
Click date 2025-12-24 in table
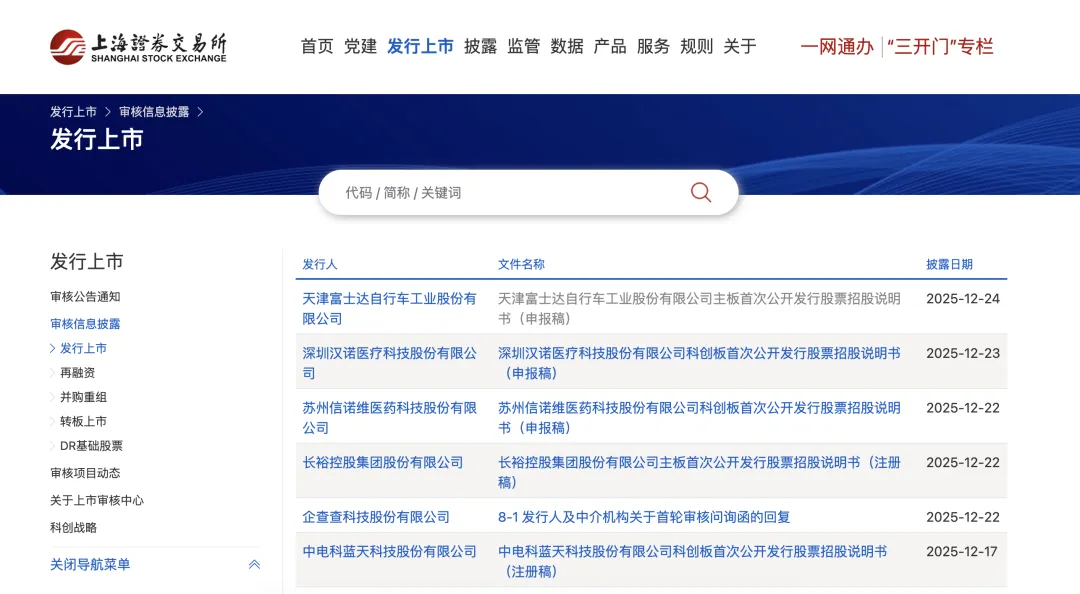tap(963, 298)
